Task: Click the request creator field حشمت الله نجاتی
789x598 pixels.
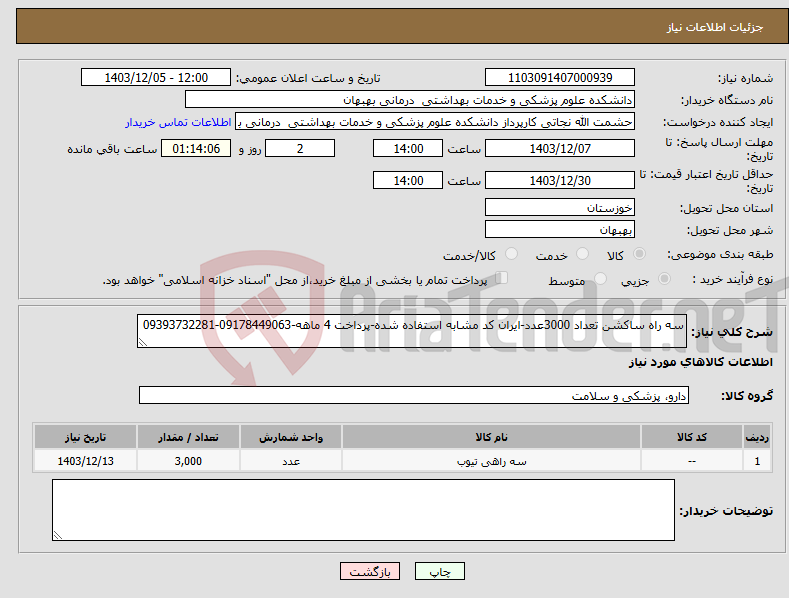Action: coord(435,121)
